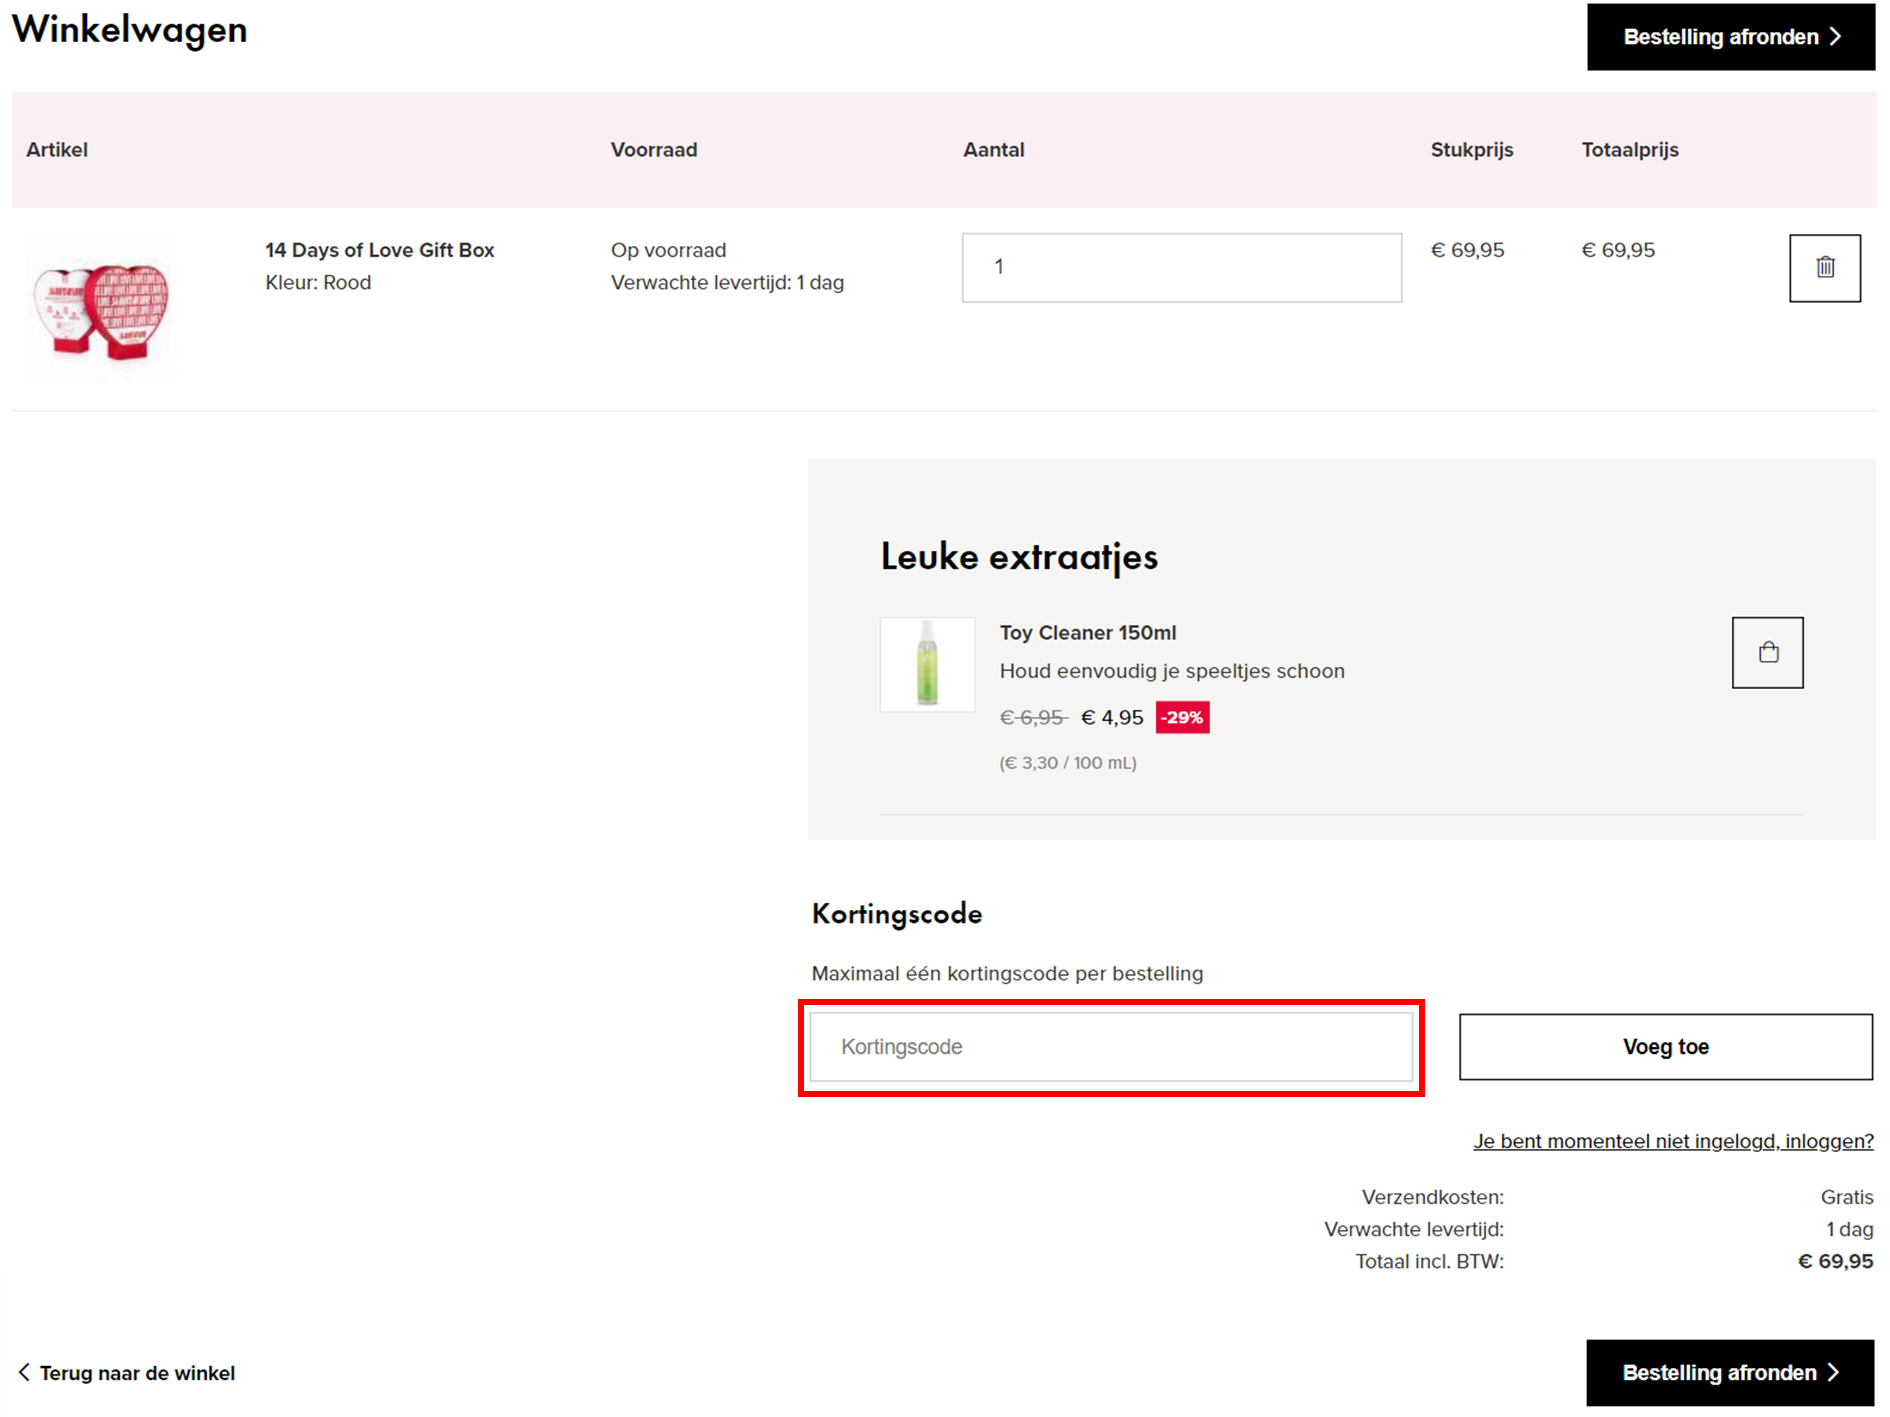
Task: Click the struck-through € 6,95 price
Action: 1033,718
